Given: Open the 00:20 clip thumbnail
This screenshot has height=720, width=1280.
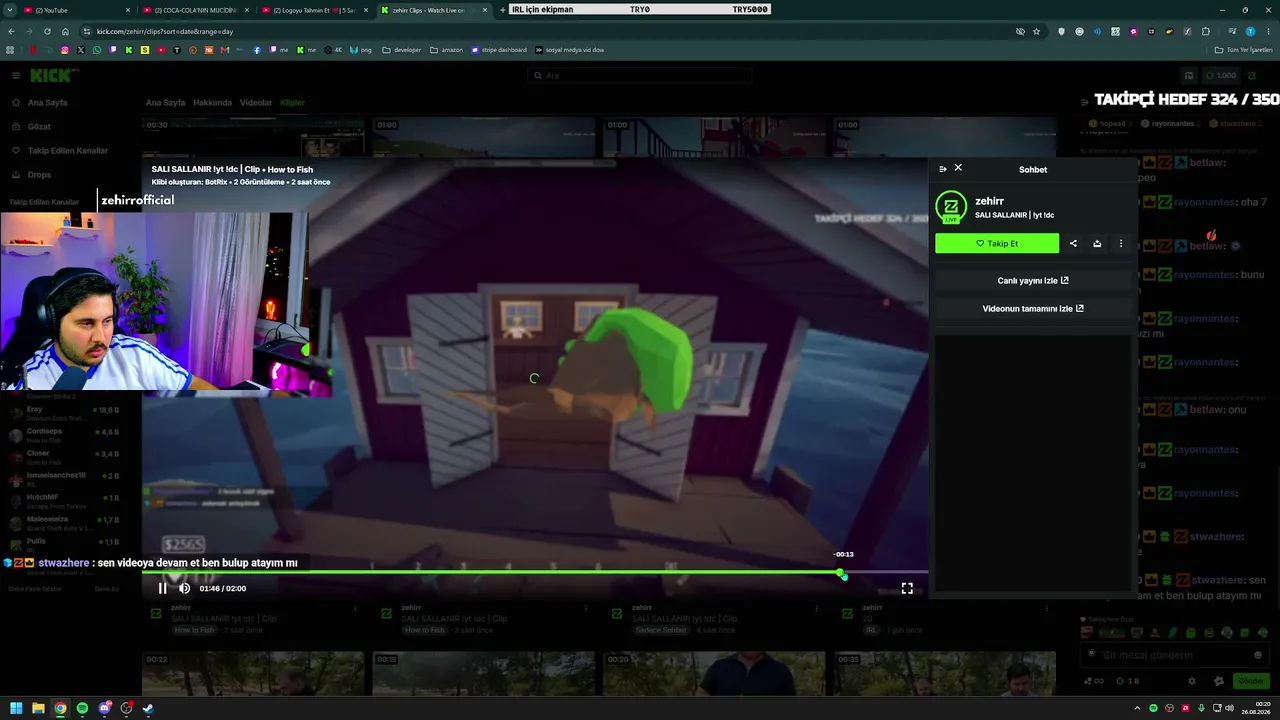Looking at the screenshot, I should (713, 673).
